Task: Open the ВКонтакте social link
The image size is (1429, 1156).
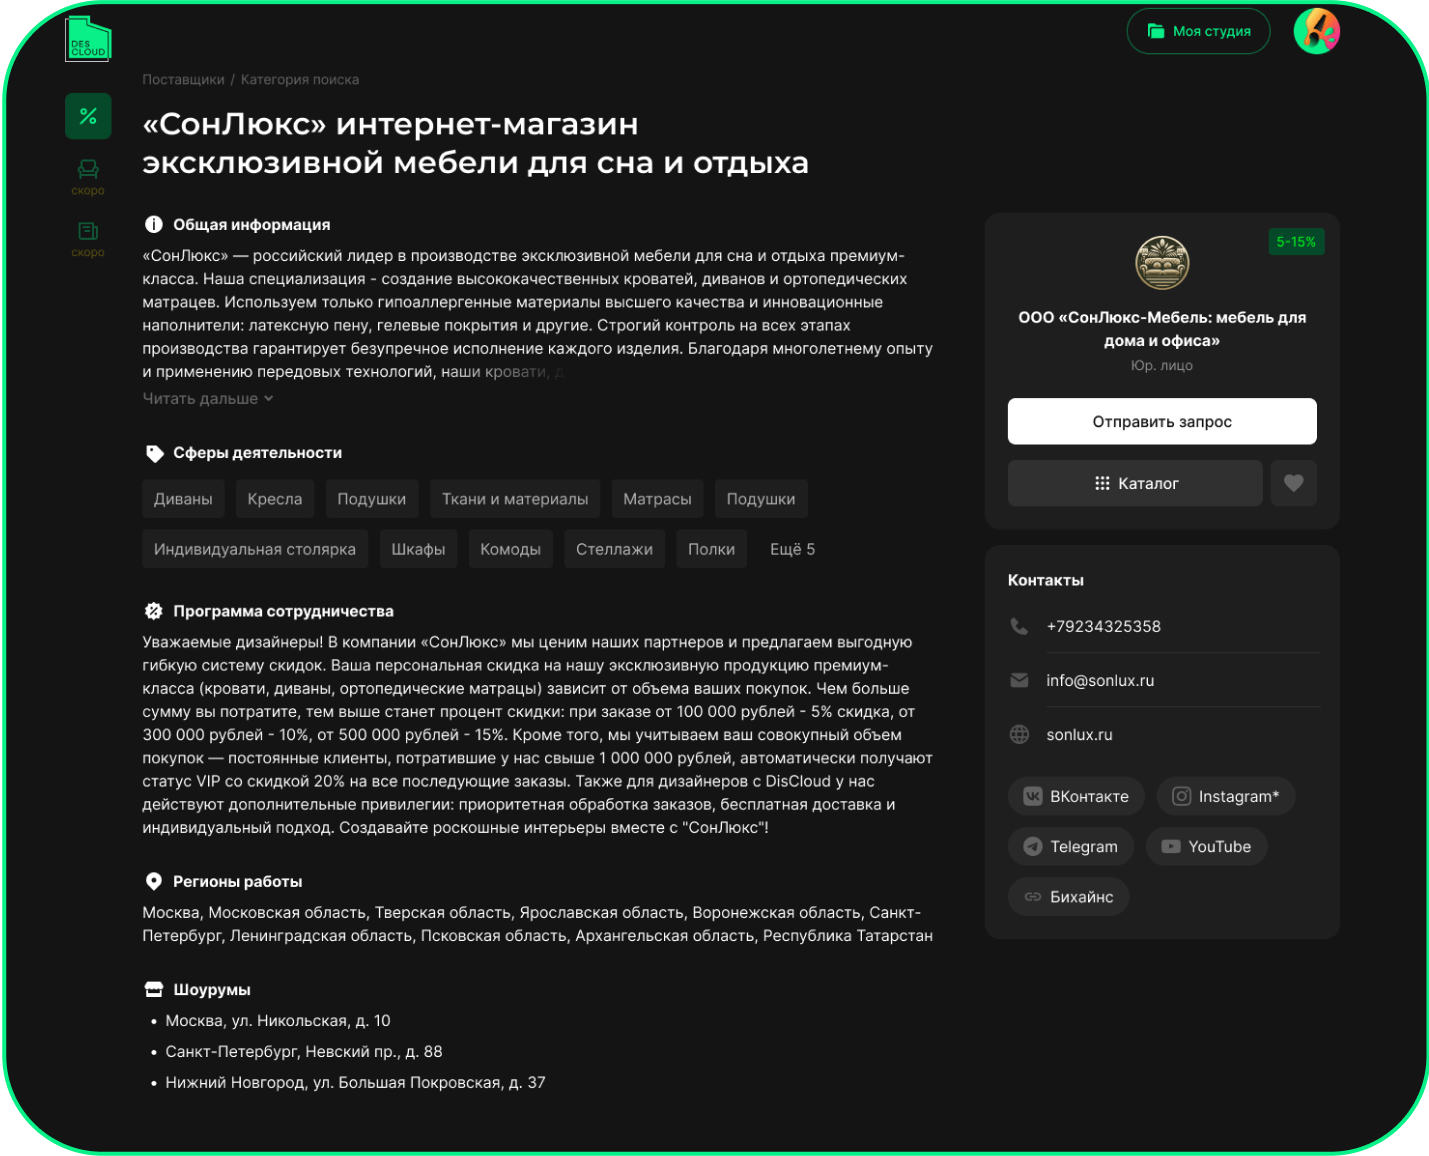Action: pyautogui.click(x=1076, y=796)
